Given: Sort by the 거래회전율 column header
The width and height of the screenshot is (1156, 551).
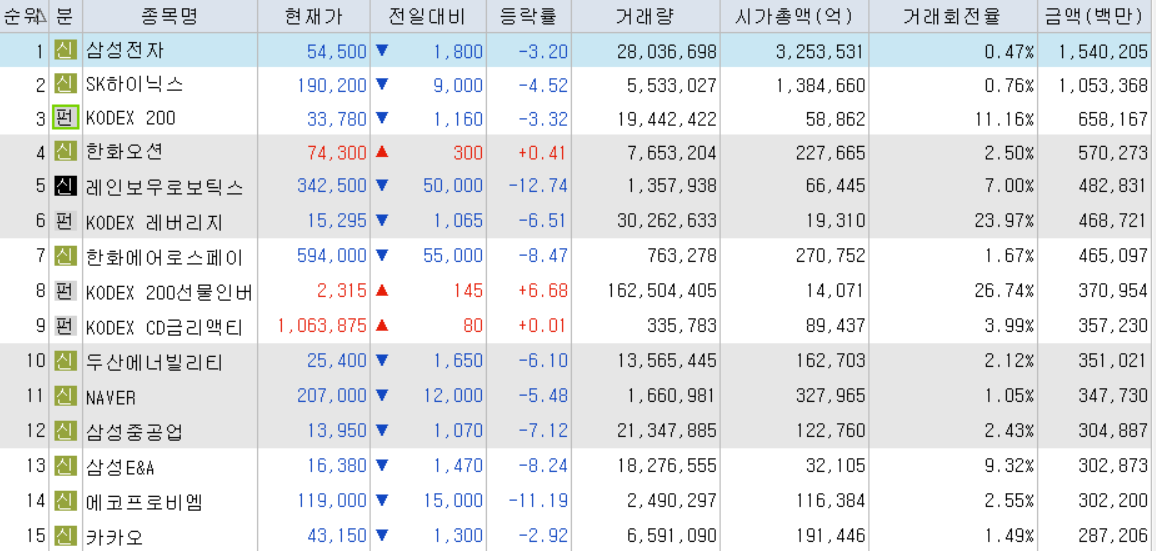Looking at the screenshot, I should (952, 16).
